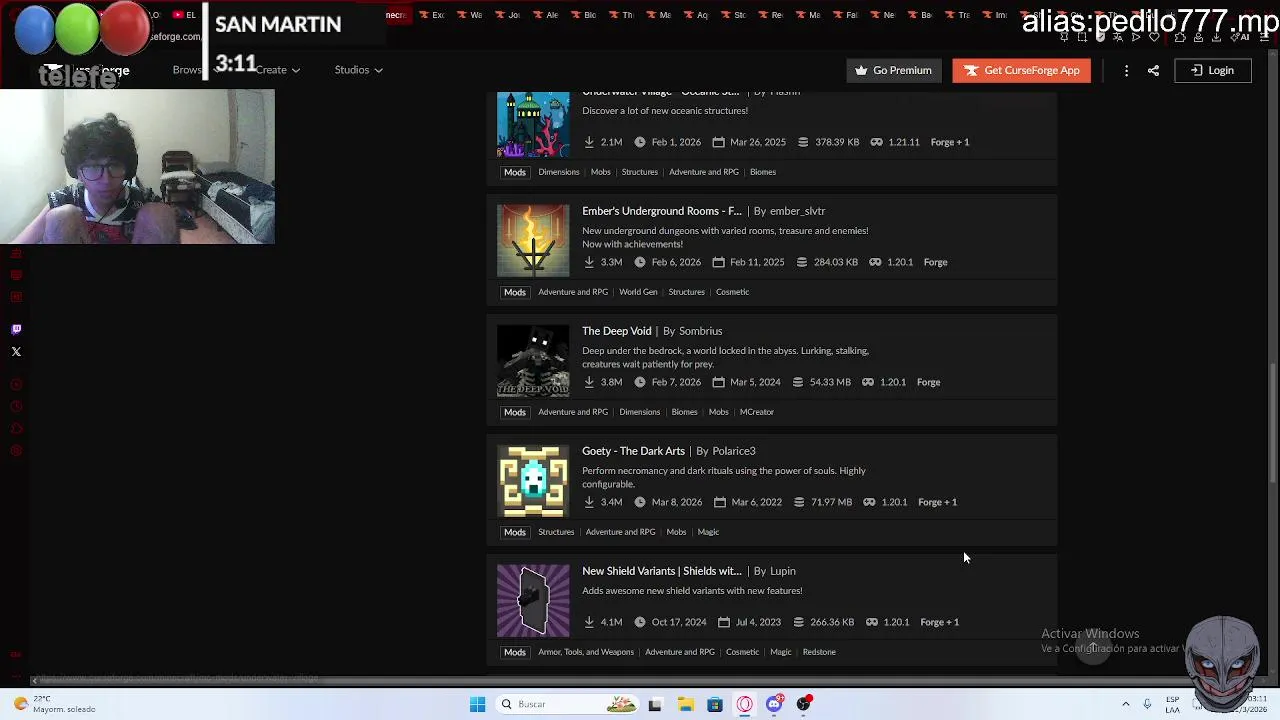Image resolution: width=1280 pixels, height=720 pixels.
Task: Click Go Premium button
Action: click(x=894, y=70)
